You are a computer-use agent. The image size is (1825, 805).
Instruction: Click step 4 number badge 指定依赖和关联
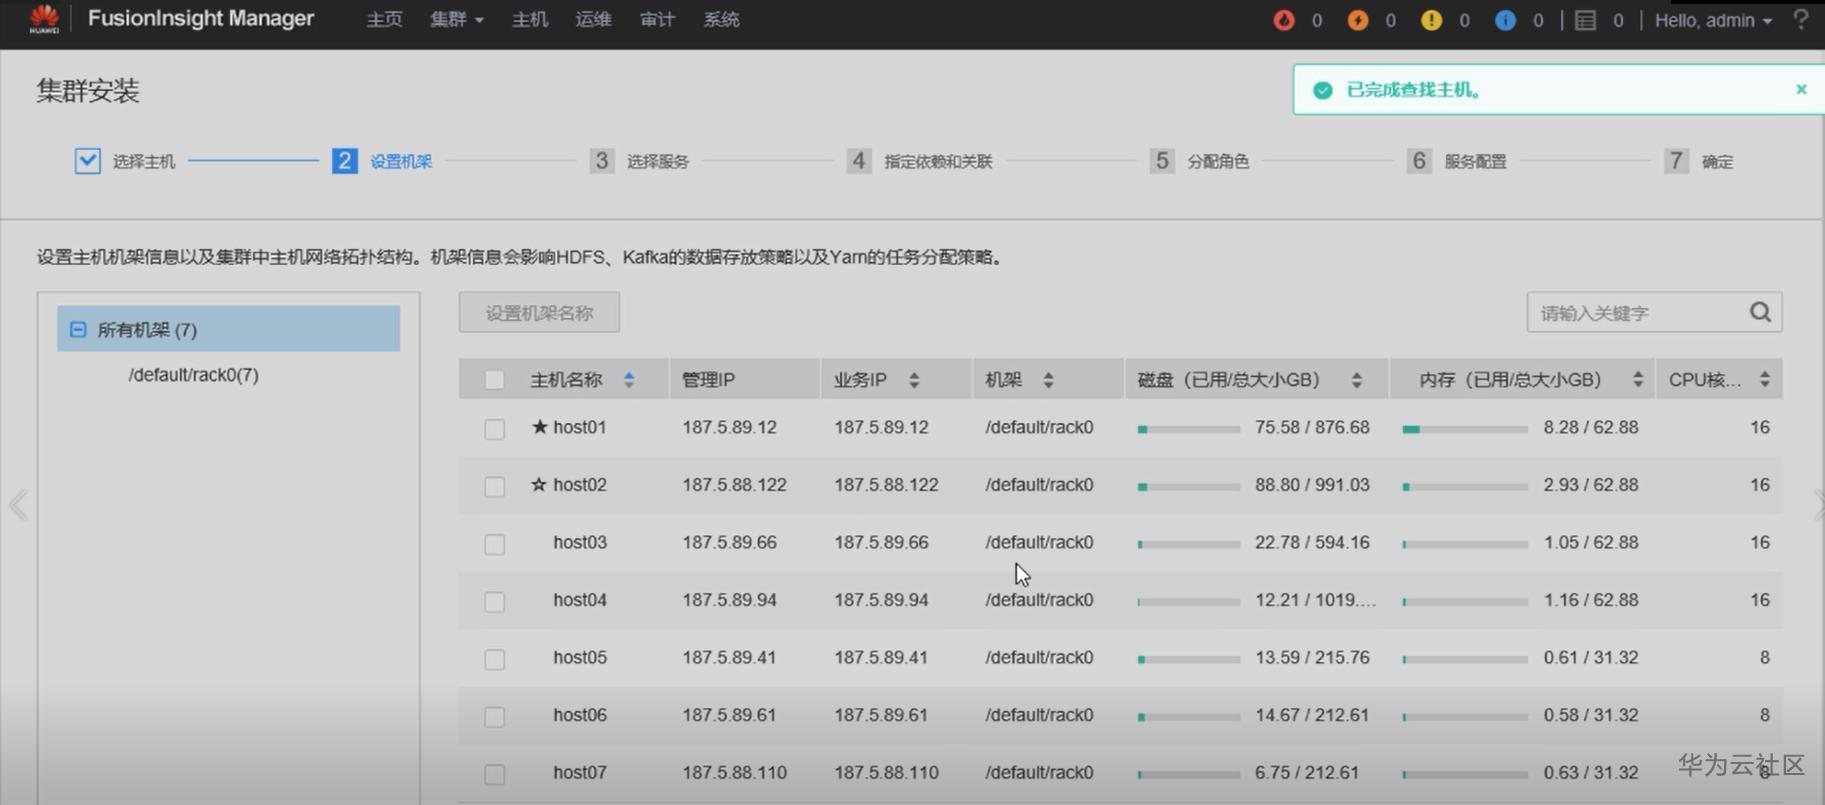tap(858, 161)
